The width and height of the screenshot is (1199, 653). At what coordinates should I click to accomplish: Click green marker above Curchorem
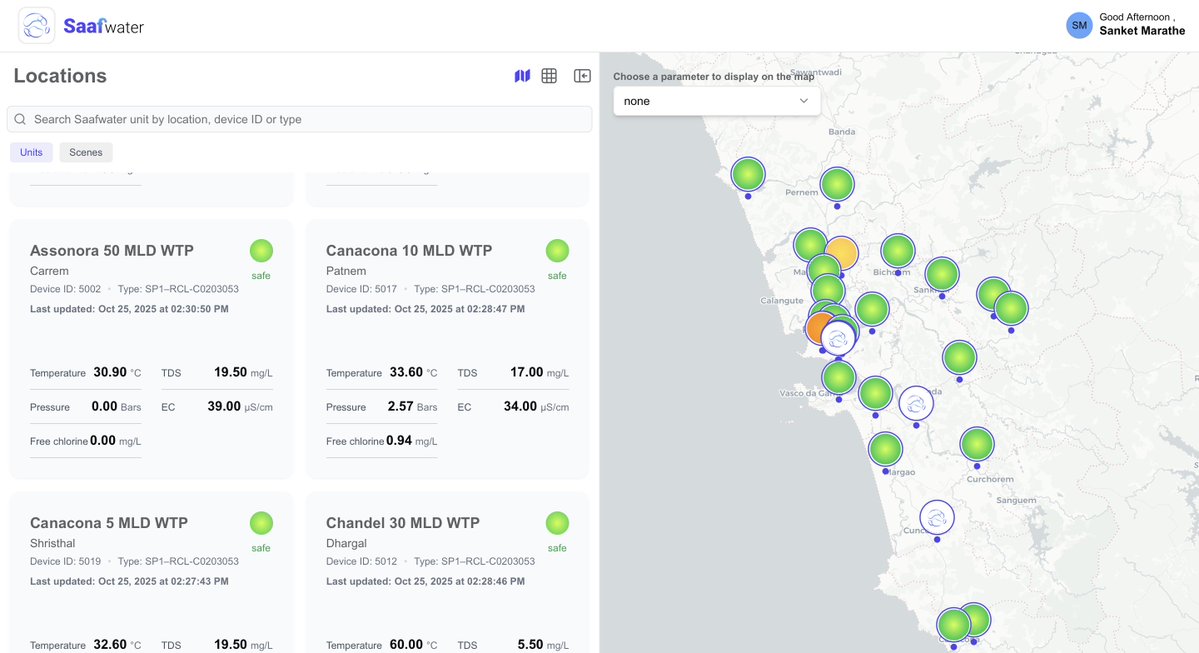coord(976,445)
